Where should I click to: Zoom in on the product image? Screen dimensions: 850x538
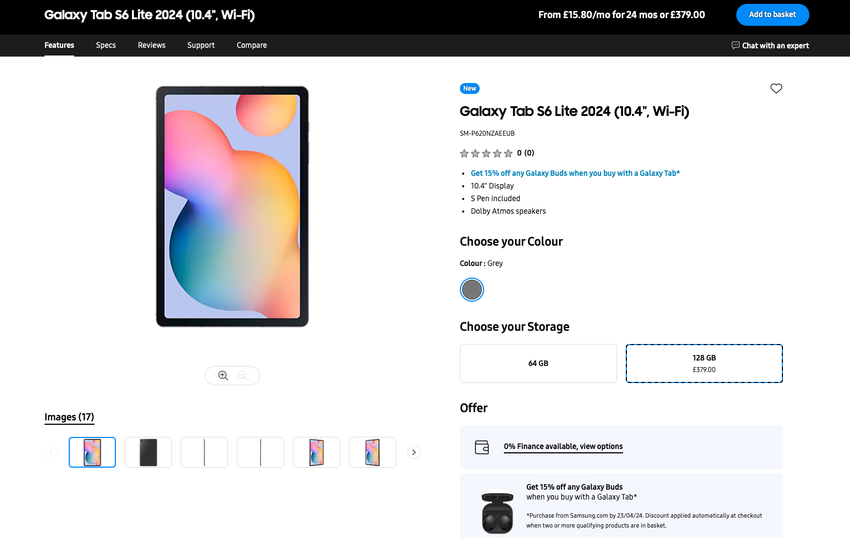(x=223, y=375)
